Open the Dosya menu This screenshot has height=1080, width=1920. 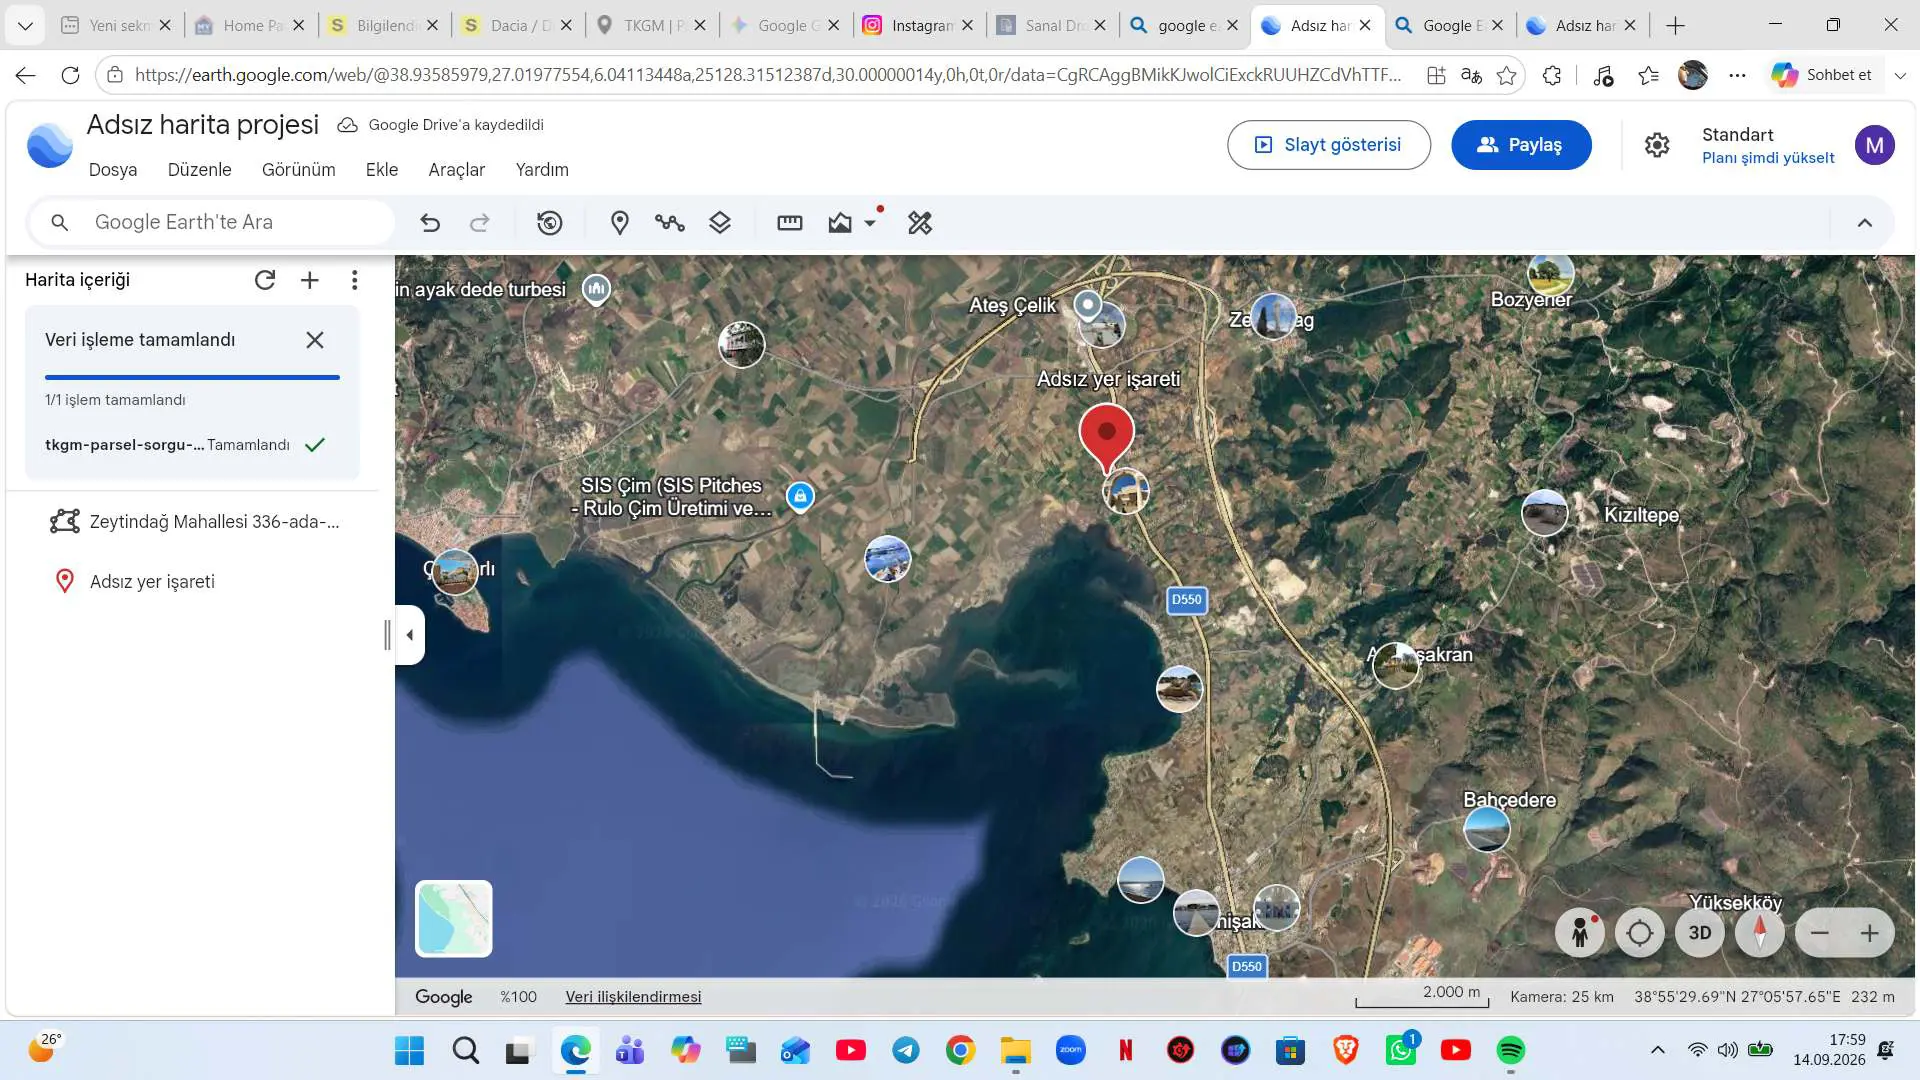[x=113, y=170]
